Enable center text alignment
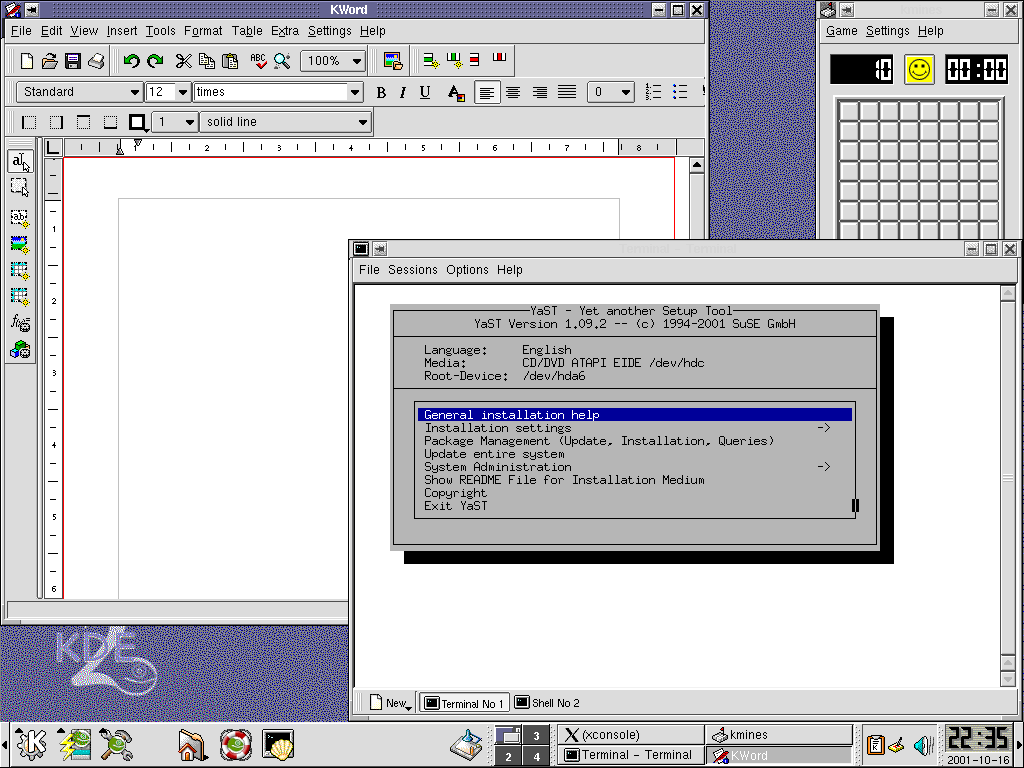 click(x=513, y=93)
